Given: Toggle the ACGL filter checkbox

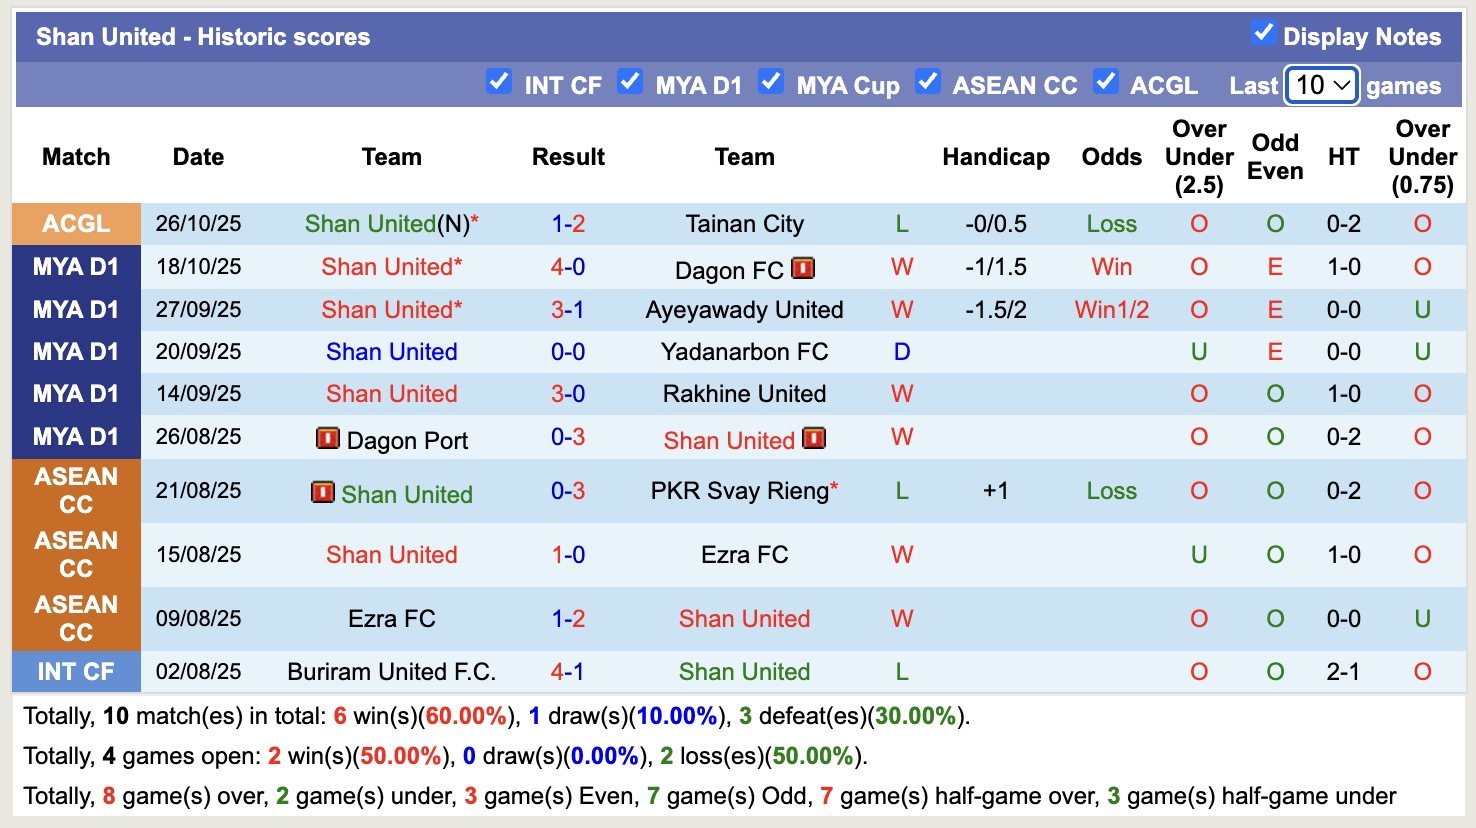Looking at the screenshot, I should (1105, 81).
